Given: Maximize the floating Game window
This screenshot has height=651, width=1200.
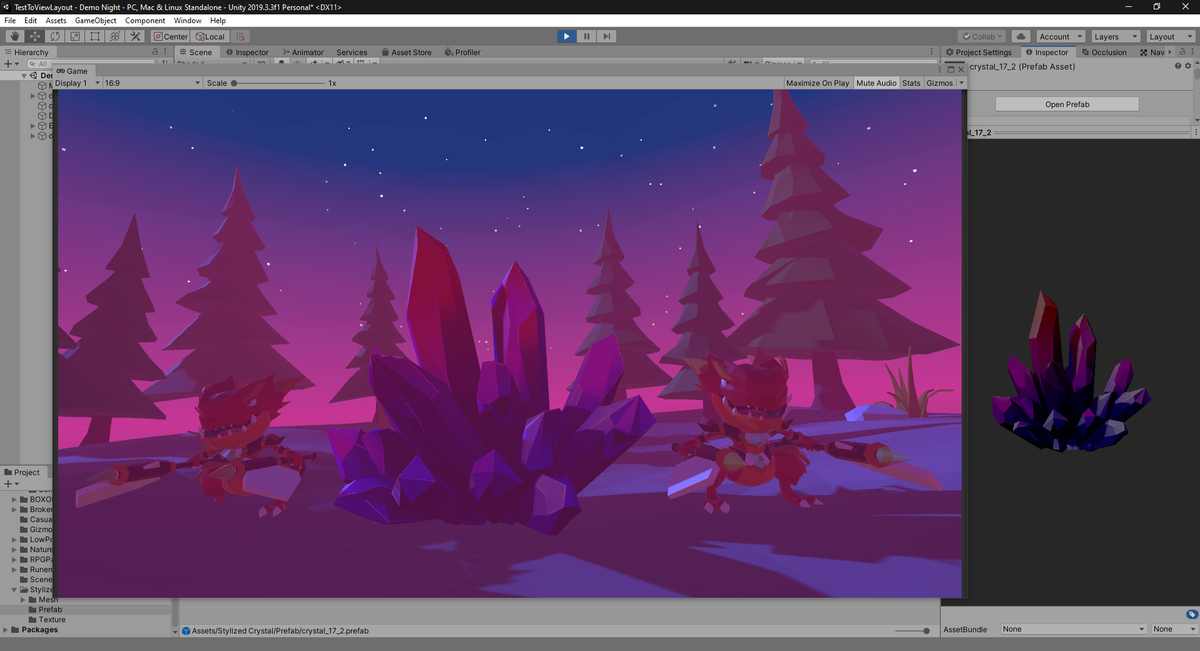Looking at the screenshot, I should 950,69.
